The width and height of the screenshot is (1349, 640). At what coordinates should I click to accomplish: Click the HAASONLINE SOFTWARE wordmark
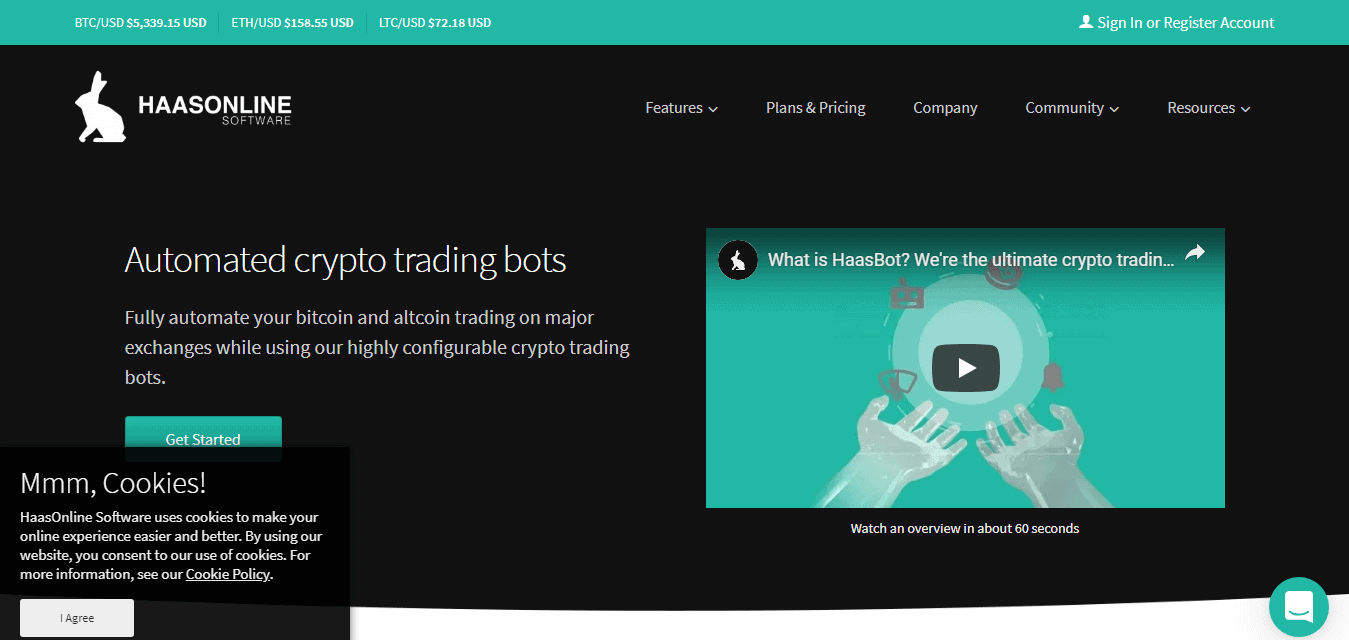(x=215, y=109)
